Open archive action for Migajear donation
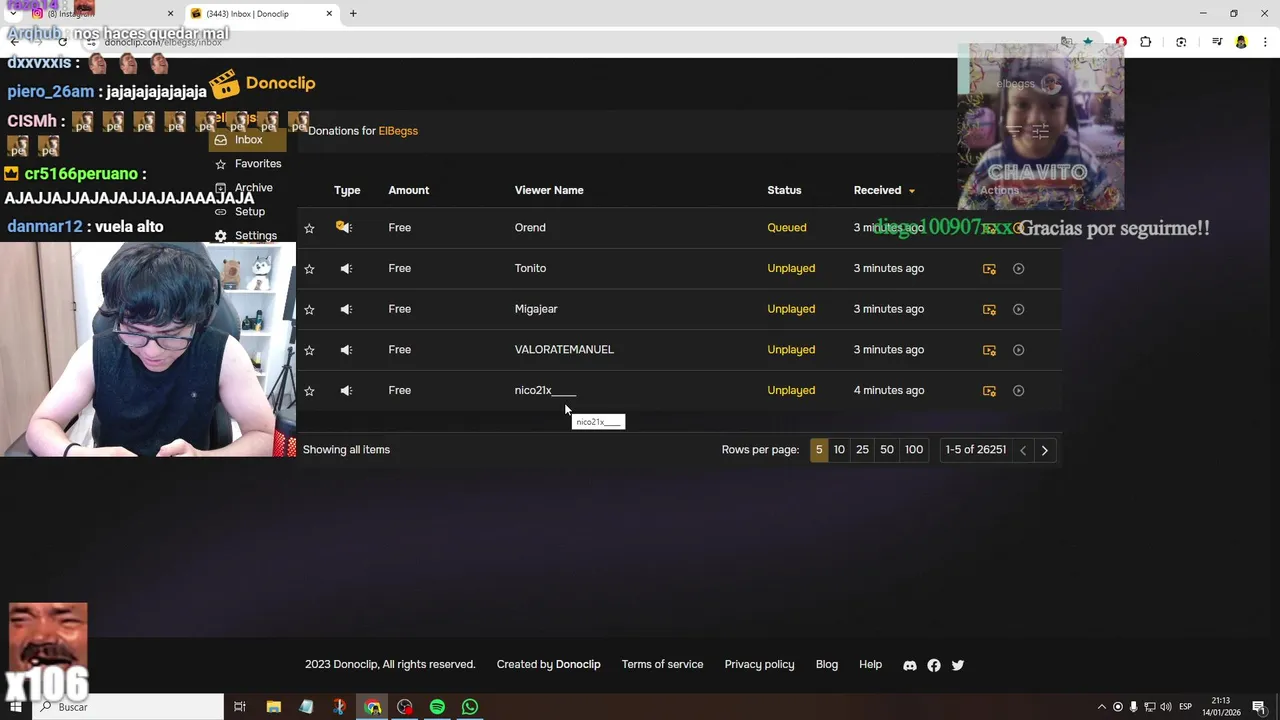 pos(989,310)
